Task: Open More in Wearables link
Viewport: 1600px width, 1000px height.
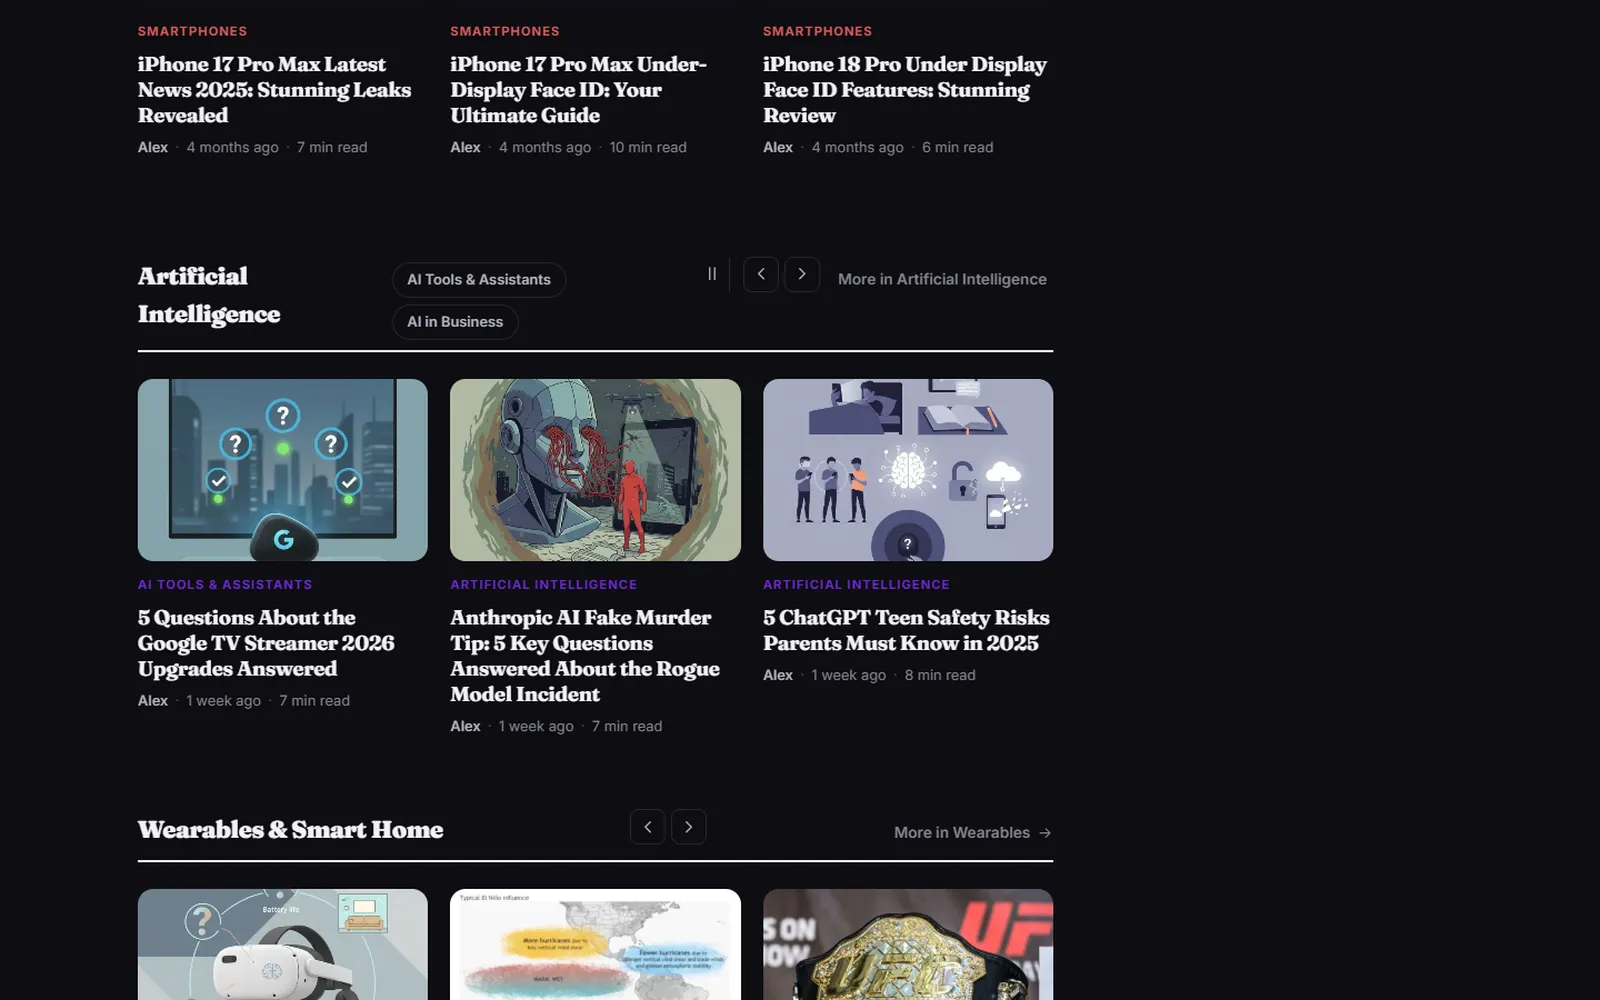Action: coord(972,832)
